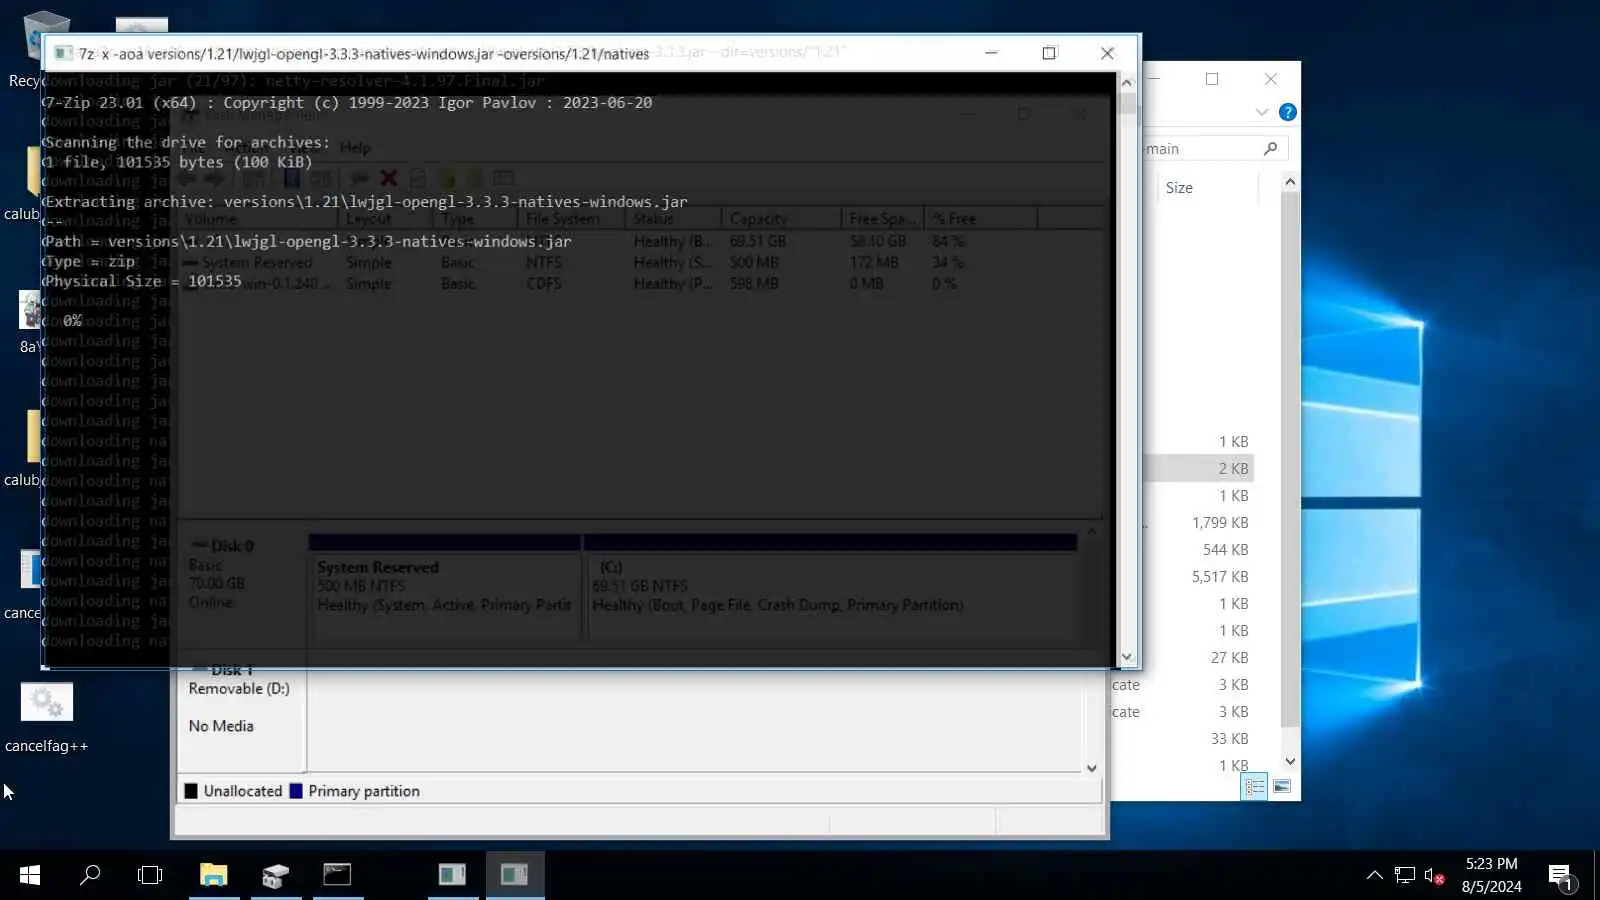This screenshot has width=1600, height=900.
Task: Click the highlighted active console taskbar button
Action: point(515,875)
